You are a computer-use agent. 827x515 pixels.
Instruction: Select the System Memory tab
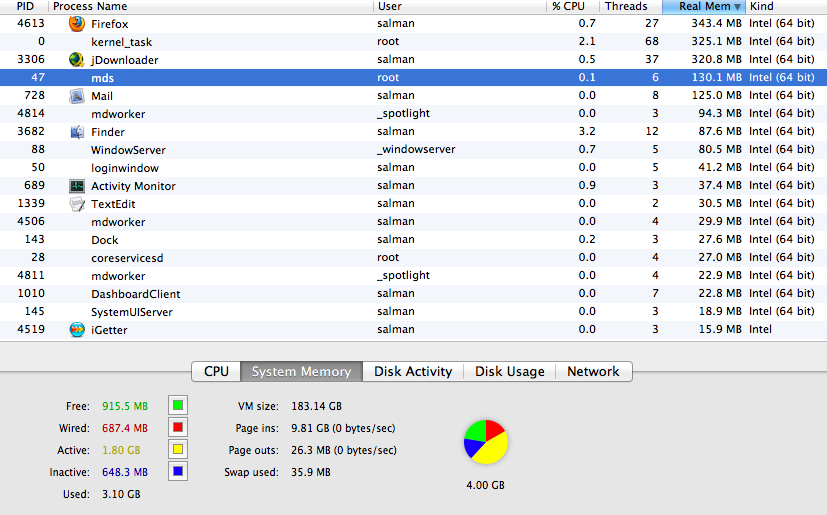(x=301, y=371)
